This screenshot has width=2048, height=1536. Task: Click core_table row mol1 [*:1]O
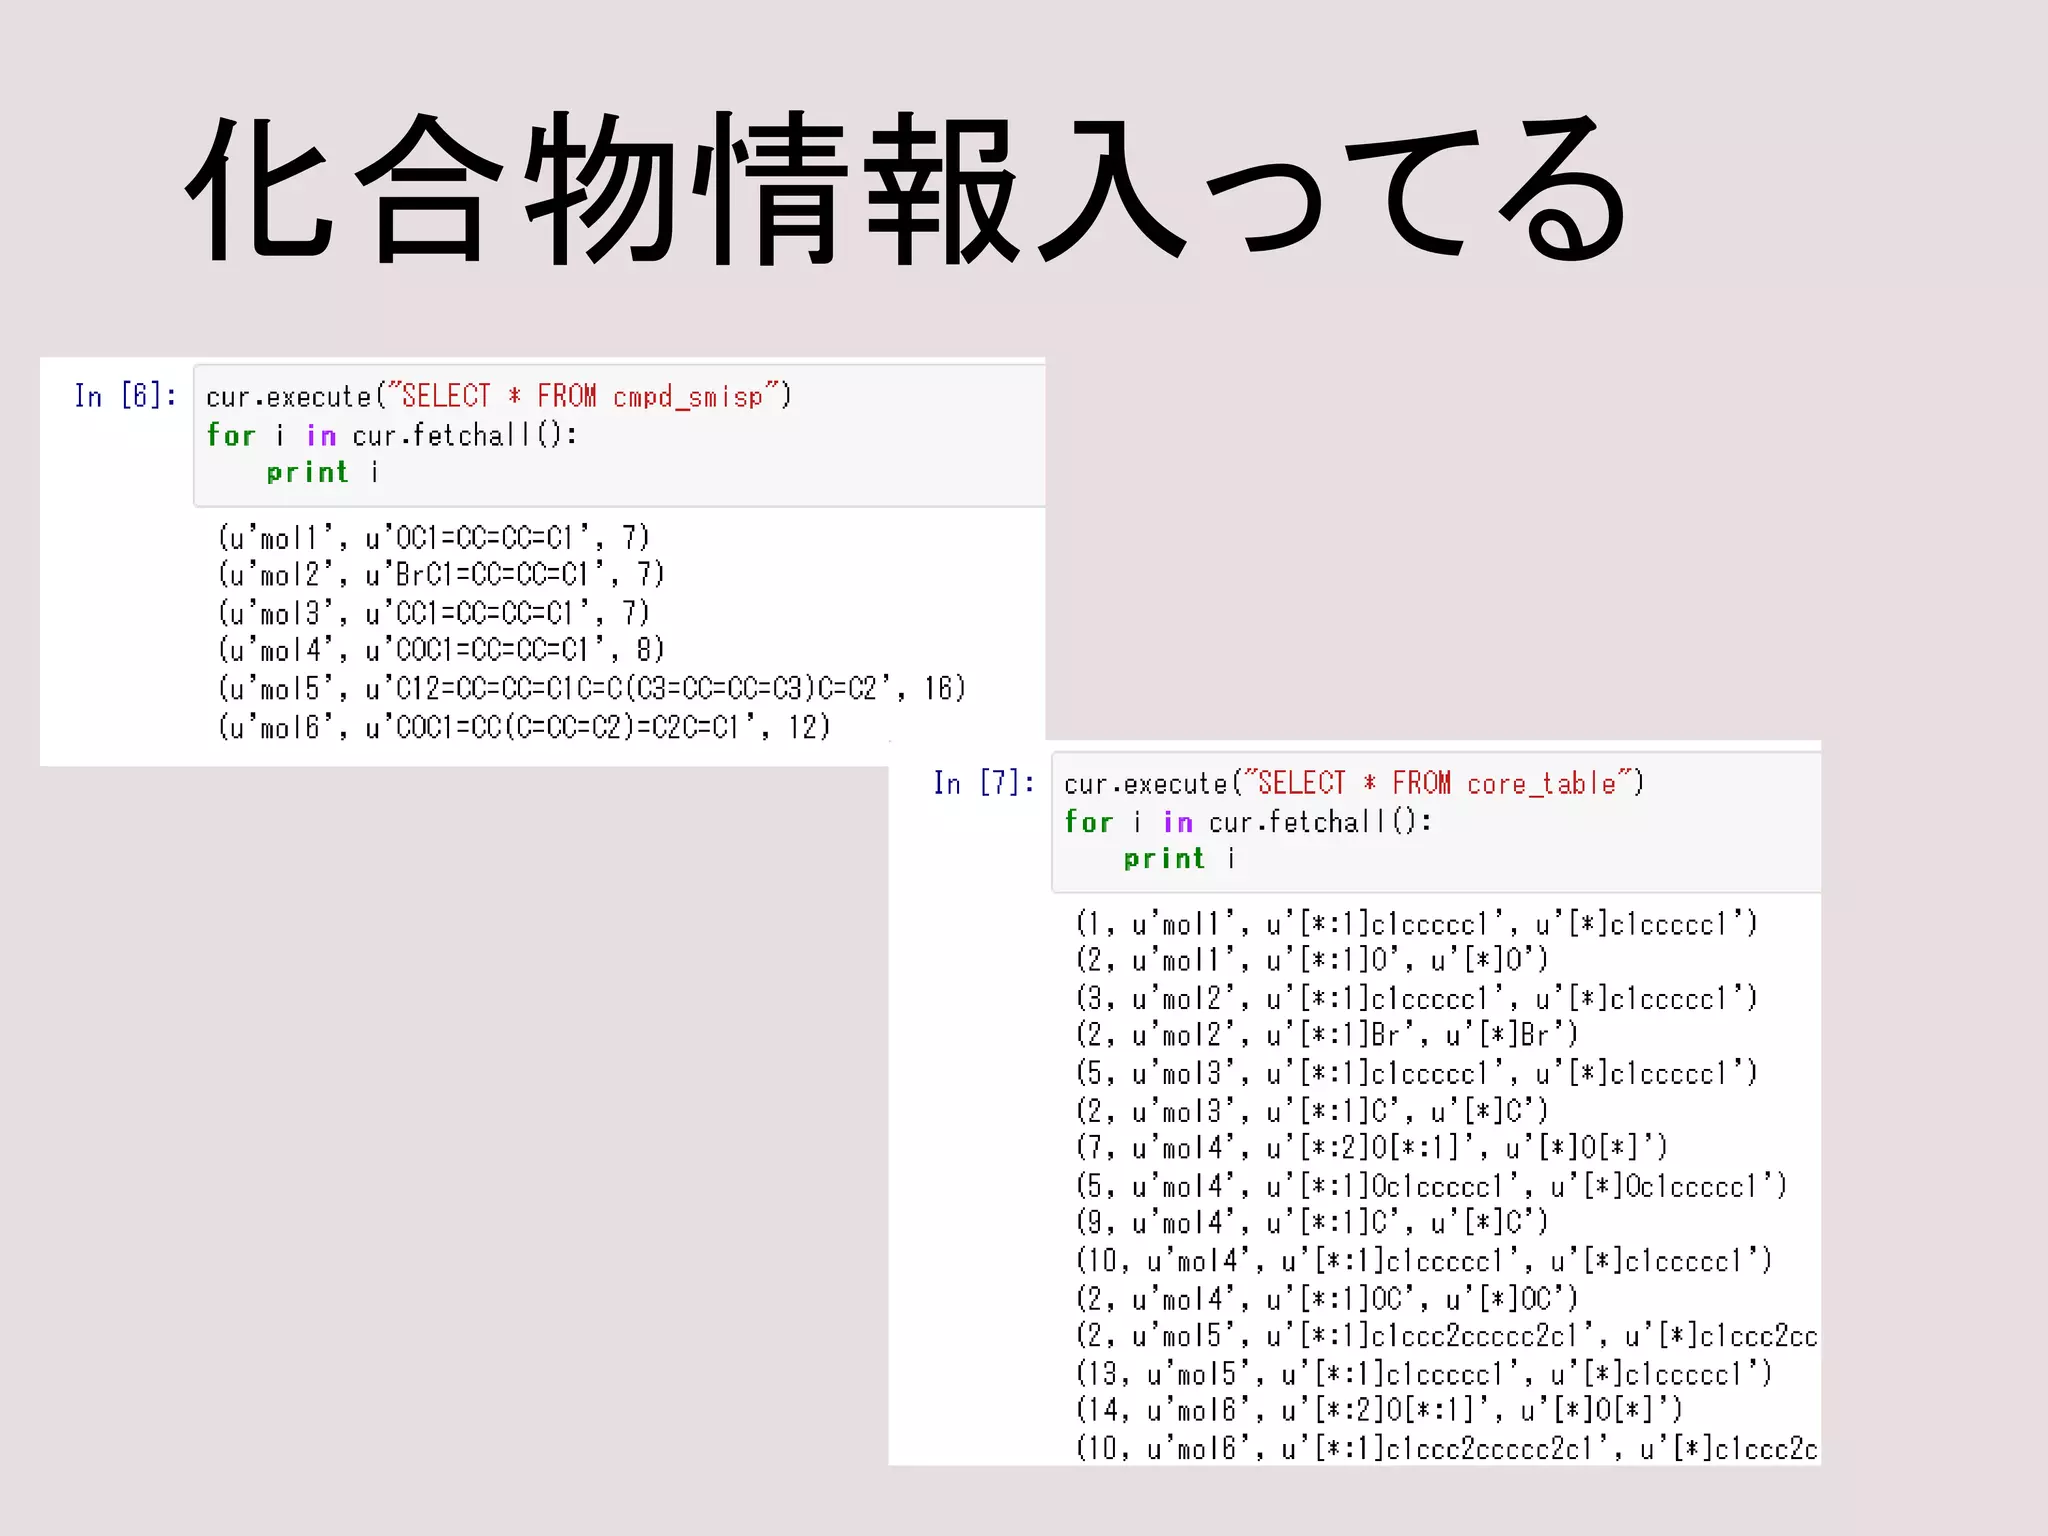tap(1312, 961)
